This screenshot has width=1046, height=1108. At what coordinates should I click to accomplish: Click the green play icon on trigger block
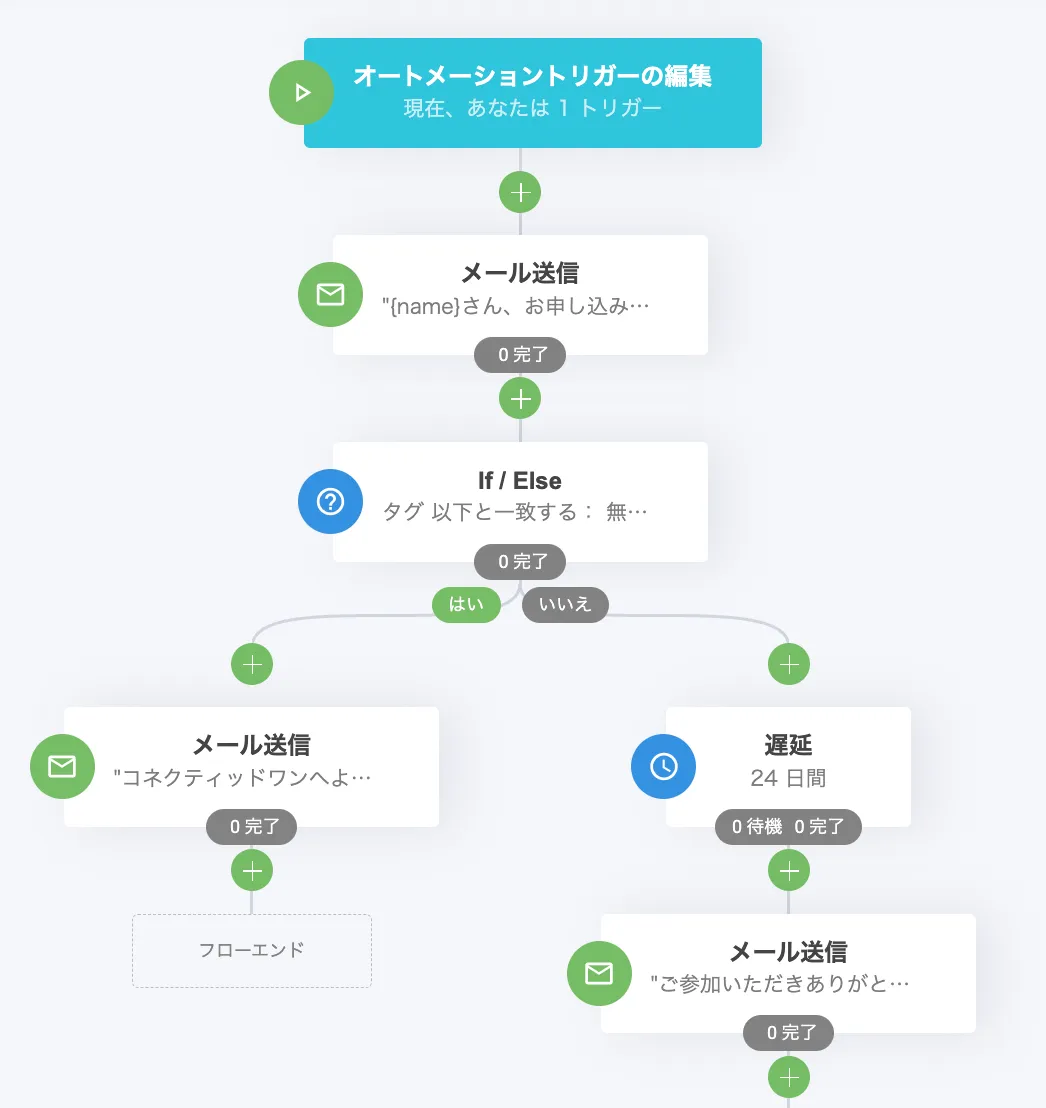pyautogui.click(x=301, y=93)
